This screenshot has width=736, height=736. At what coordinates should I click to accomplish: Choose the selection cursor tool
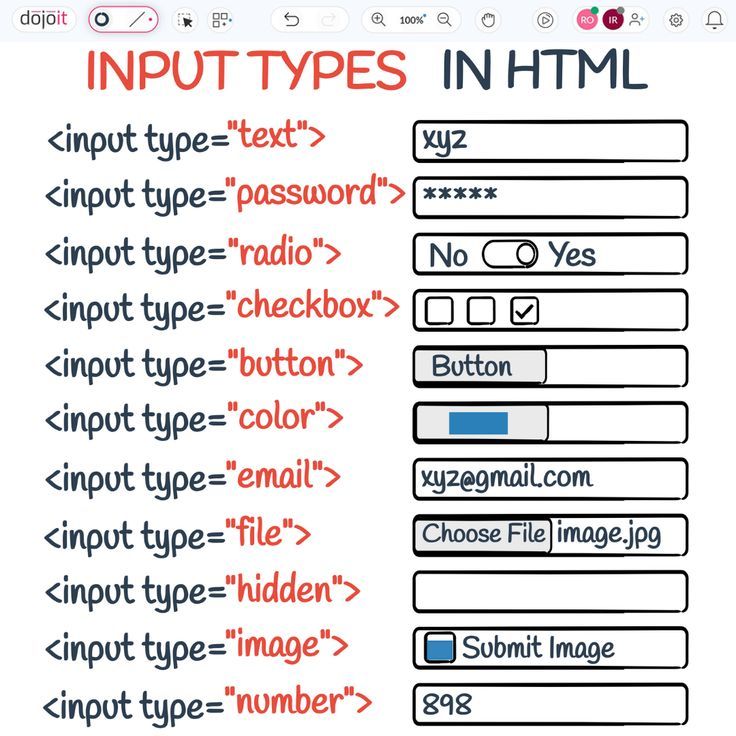pyautogui.click(x=185, y=20)
